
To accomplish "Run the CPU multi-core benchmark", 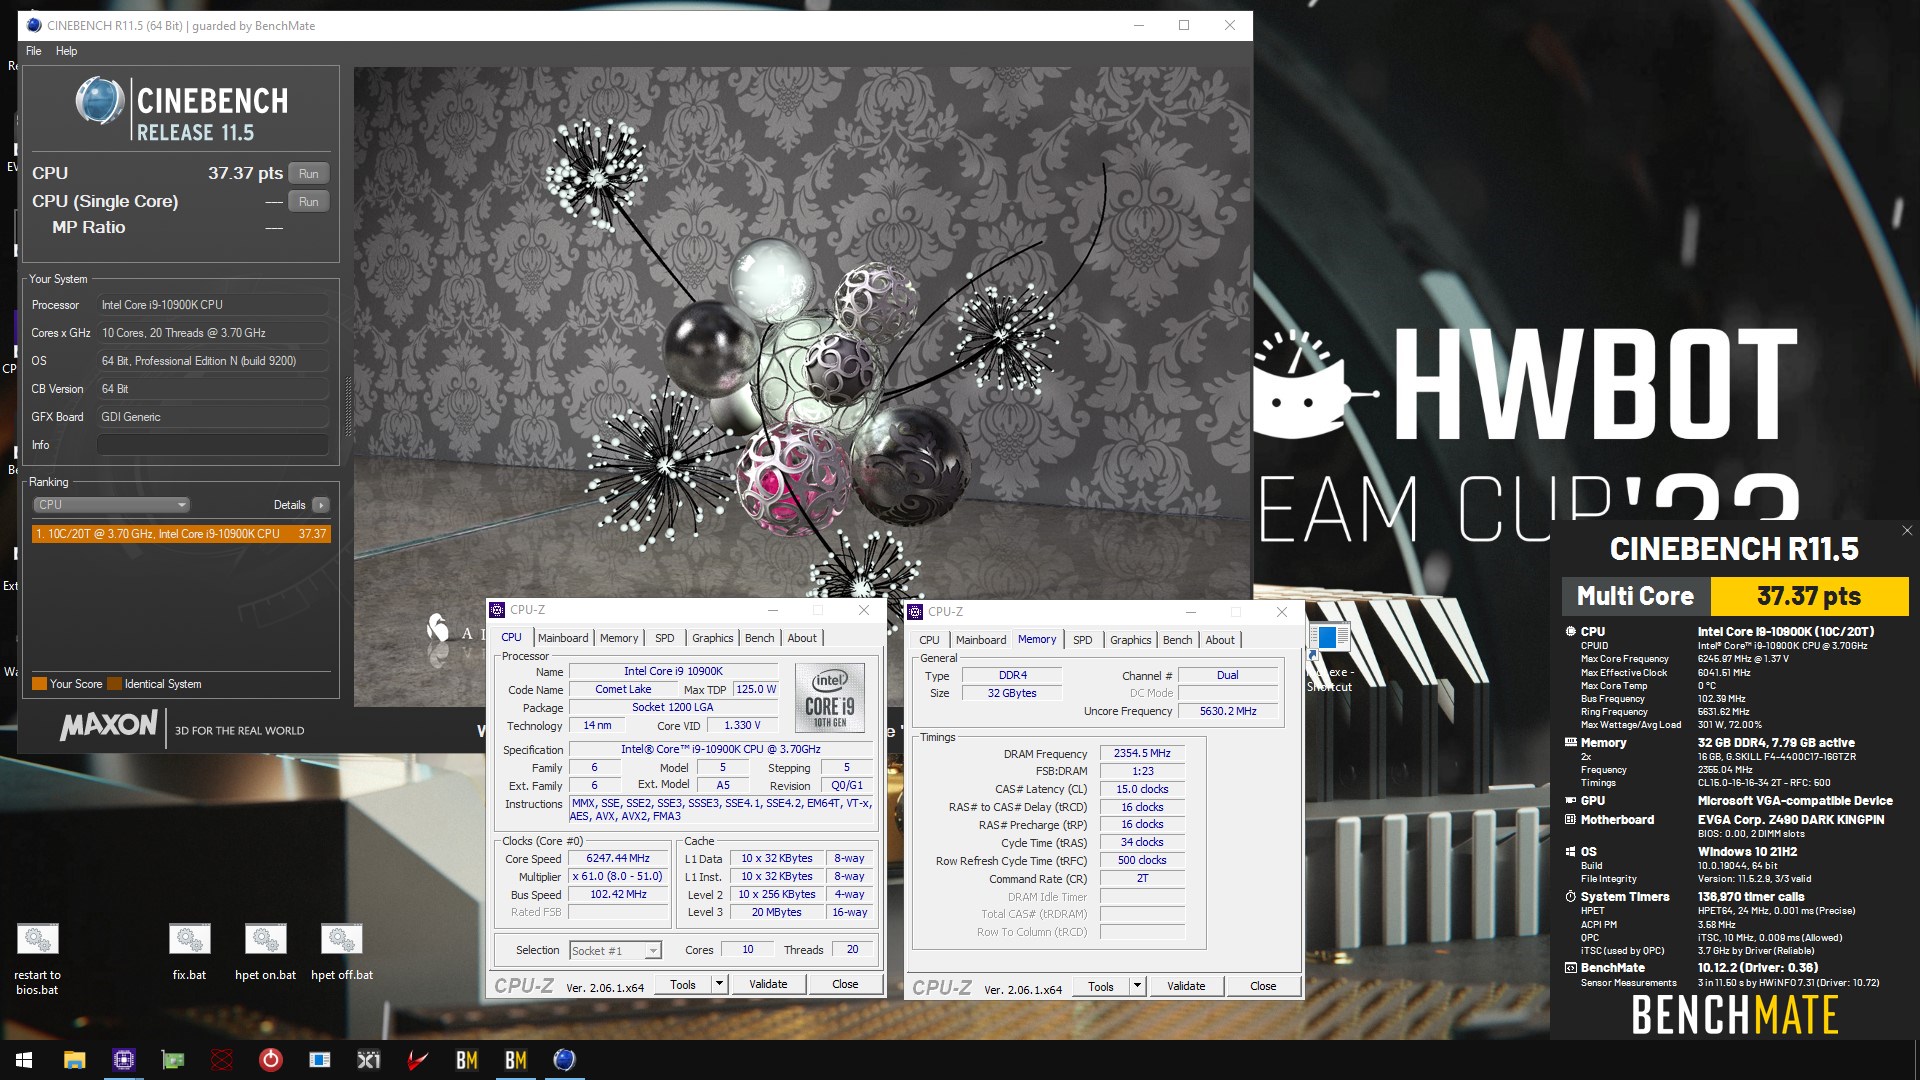I will 309,174.
